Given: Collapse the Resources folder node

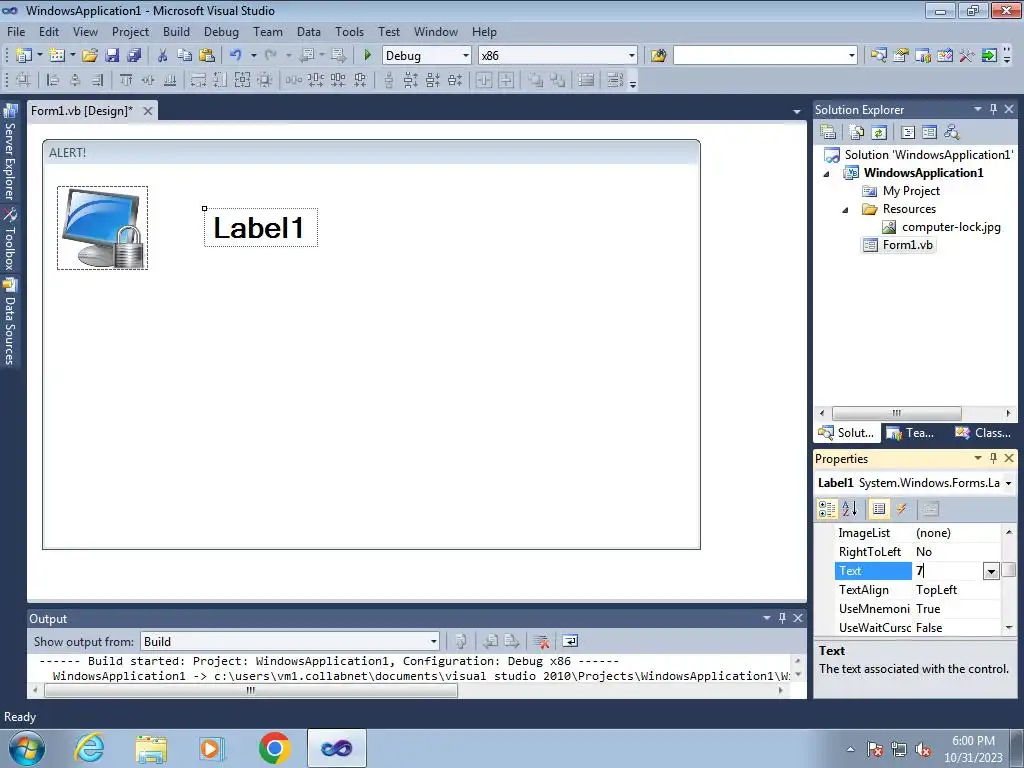Looking at the screenshot, I should [845, 210].
